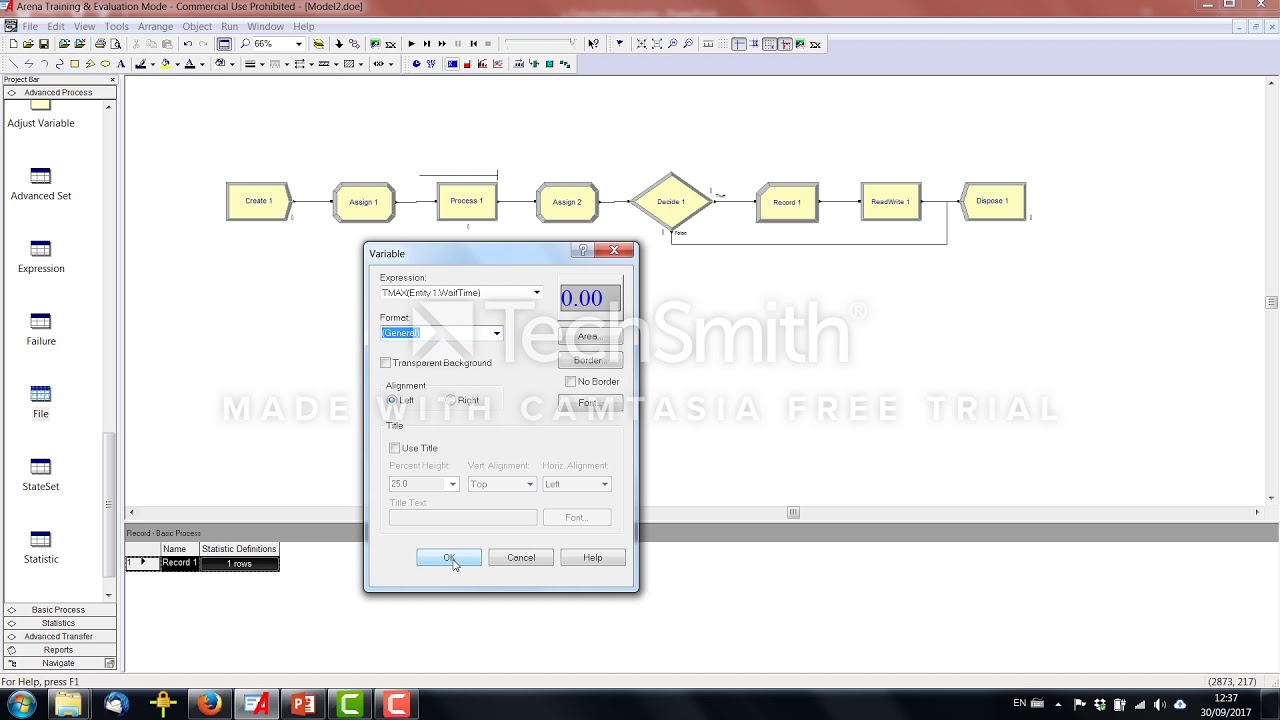Click the Advanced Set module icon
Screen dimensions: 1280x720
click(x=41, y=176)
